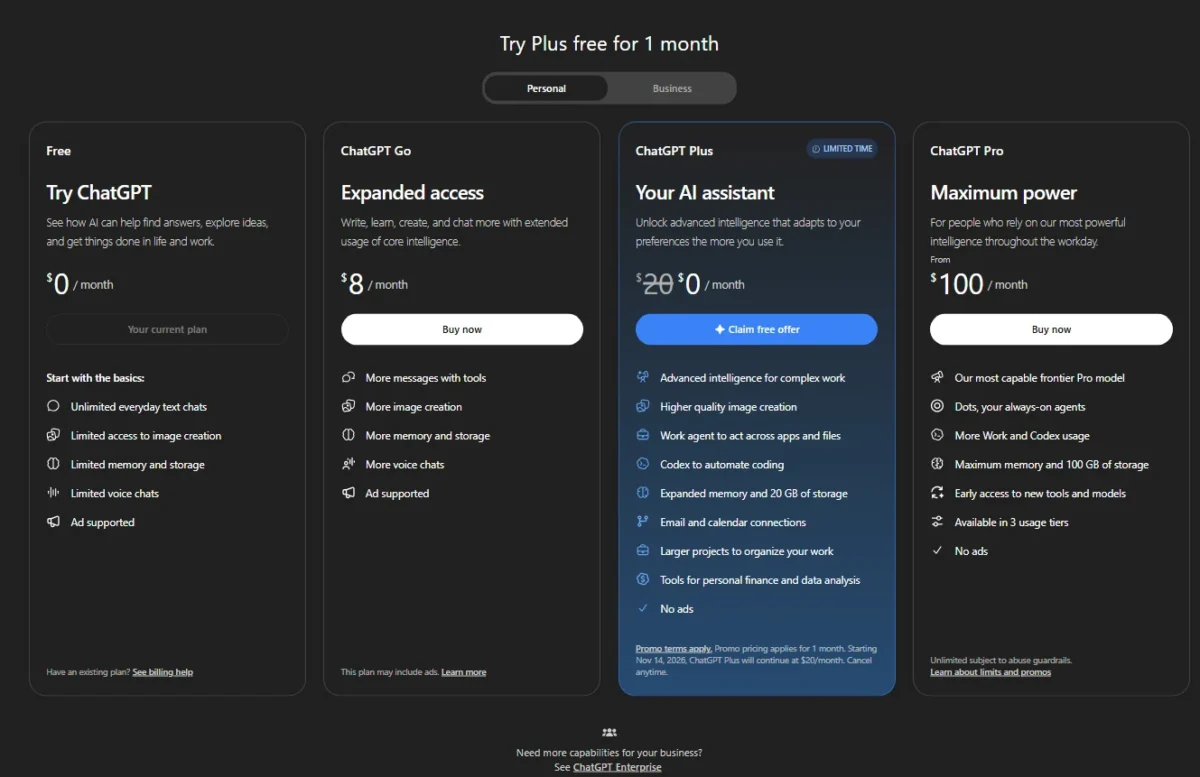Open Learn about limits and promos link

[x=990, y=672]
